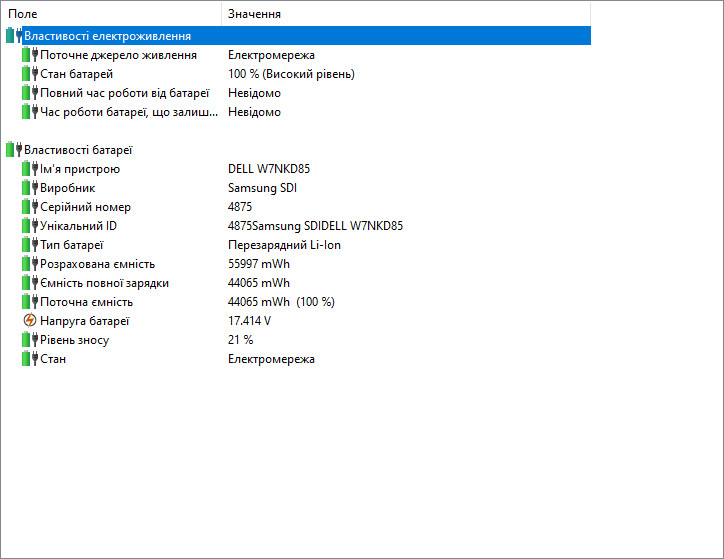Select the Стан row at the bottom

(53, 359)
